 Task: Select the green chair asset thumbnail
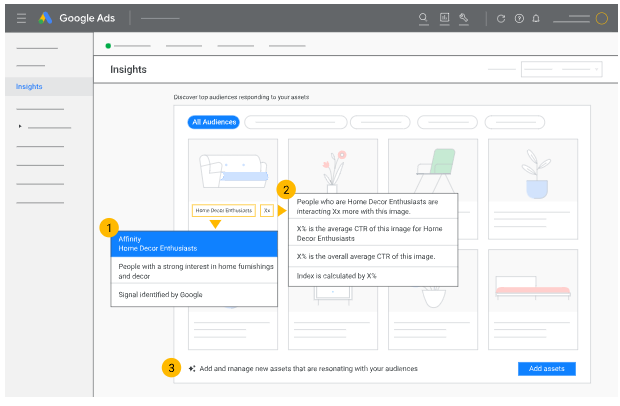(x=433, y=168)
